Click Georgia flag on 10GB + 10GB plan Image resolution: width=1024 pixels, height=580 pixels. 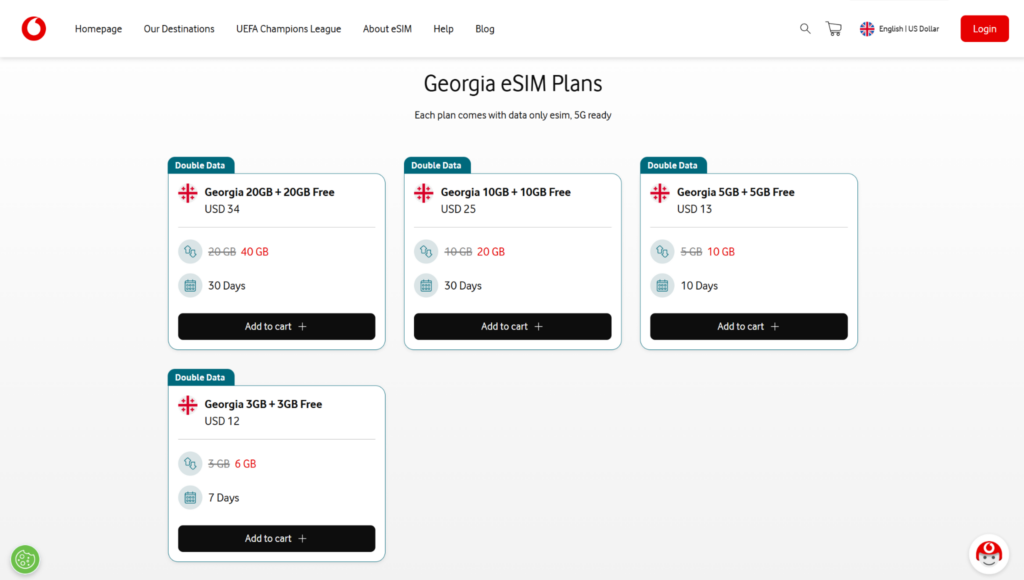(x=424, y=193)
